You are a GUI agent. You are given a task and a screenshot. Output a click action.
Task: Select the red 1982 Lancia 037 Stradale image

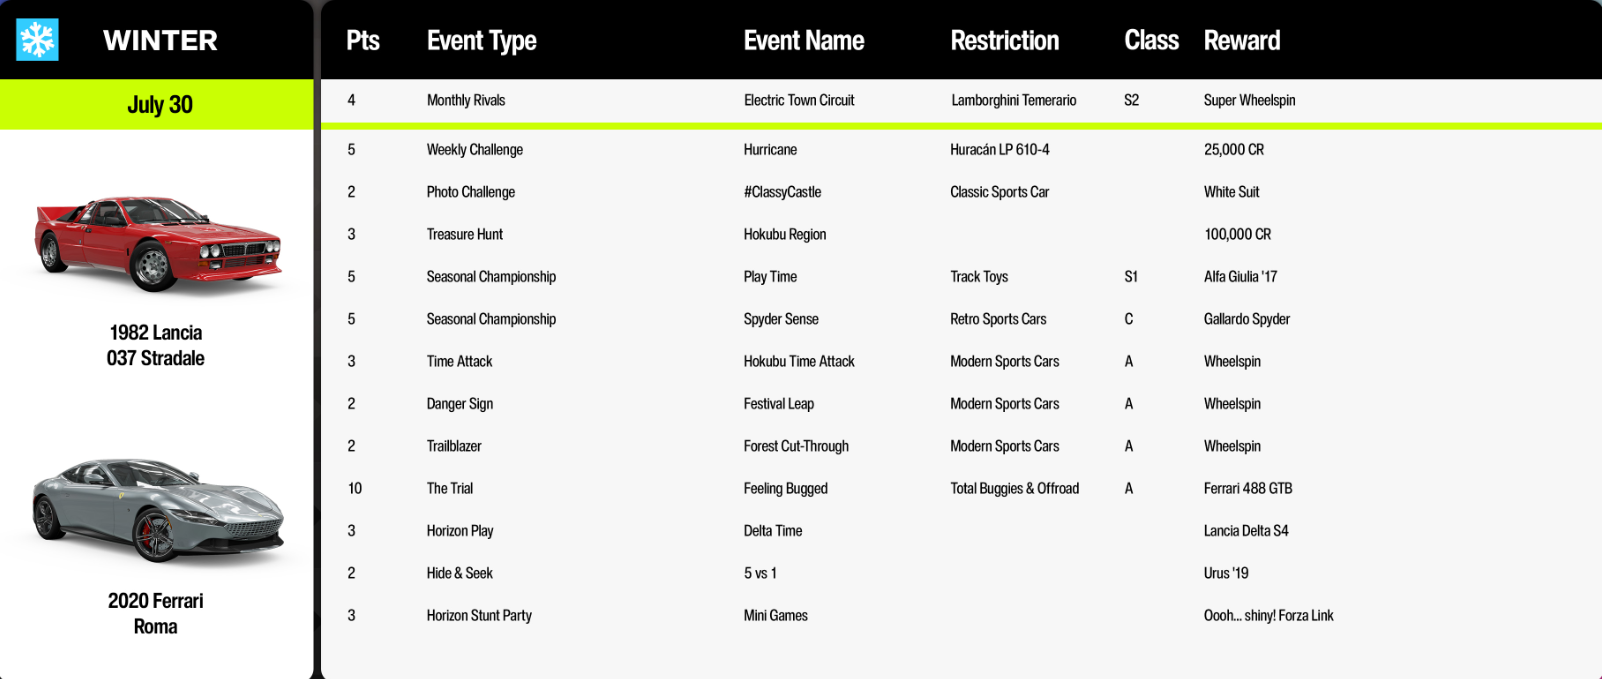coord(158,242)
